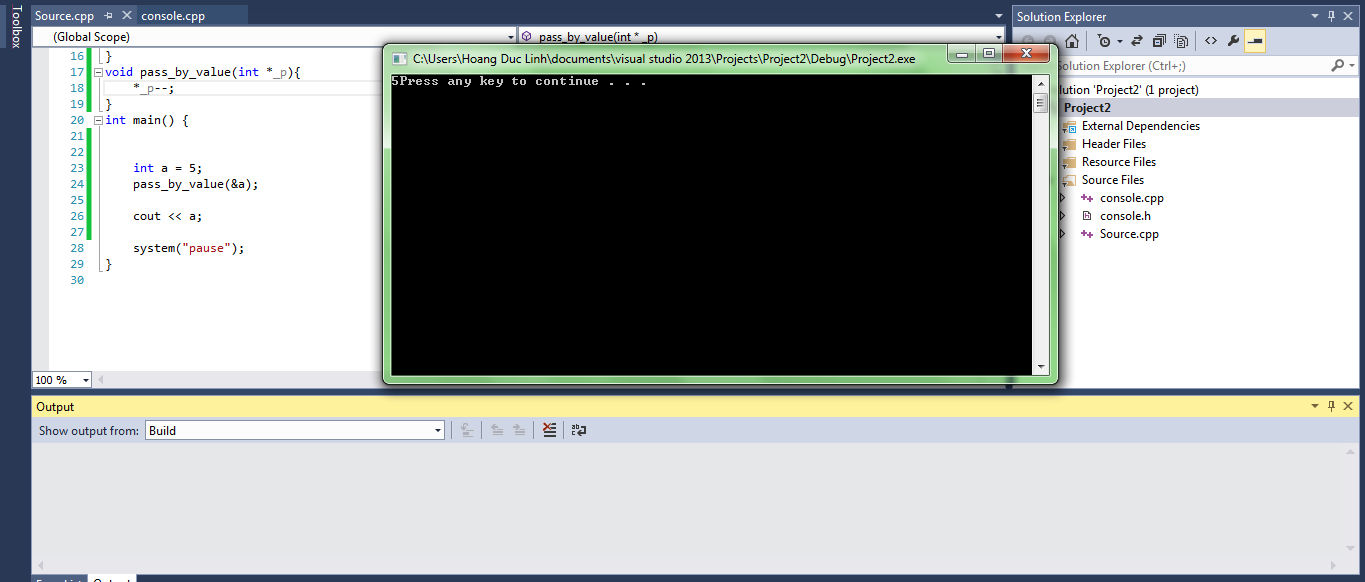Click the Sync with Active Document icon
This screenshot has width=1365, height=582.
tap(1138, 41)
